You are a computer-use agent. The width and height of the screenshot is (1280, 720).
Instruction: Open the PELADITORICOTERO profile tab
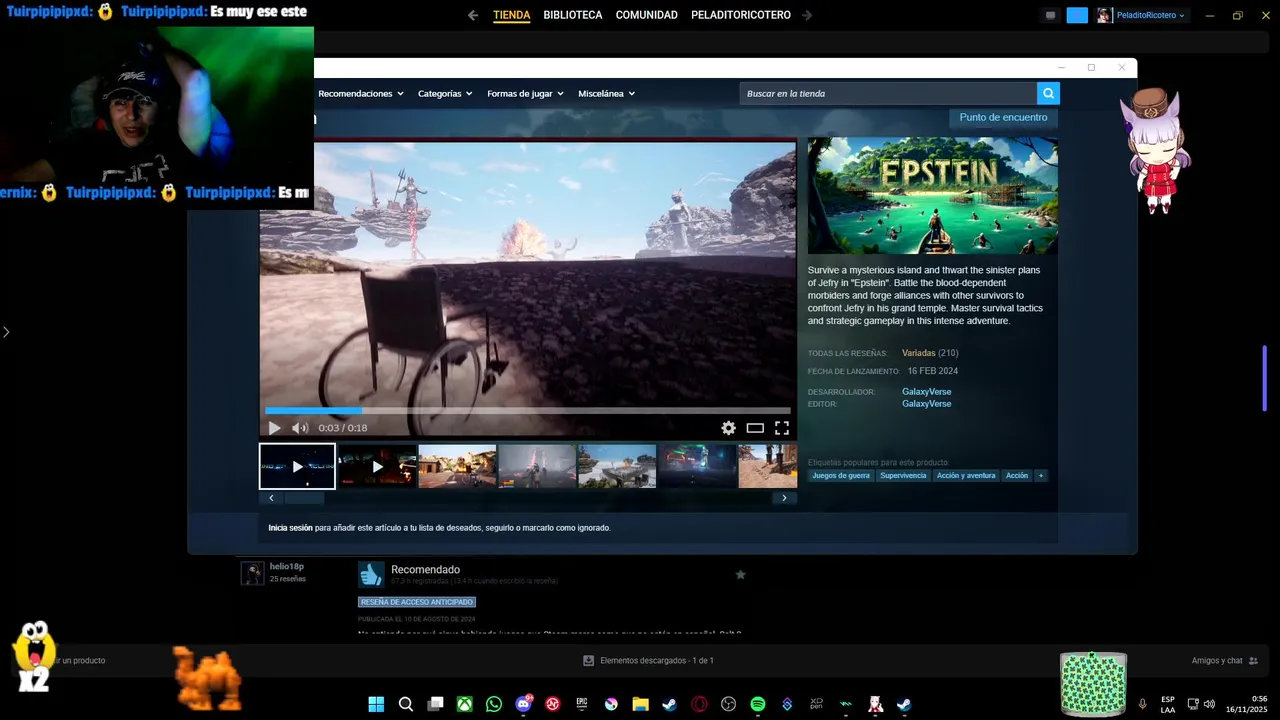[741, 15]
